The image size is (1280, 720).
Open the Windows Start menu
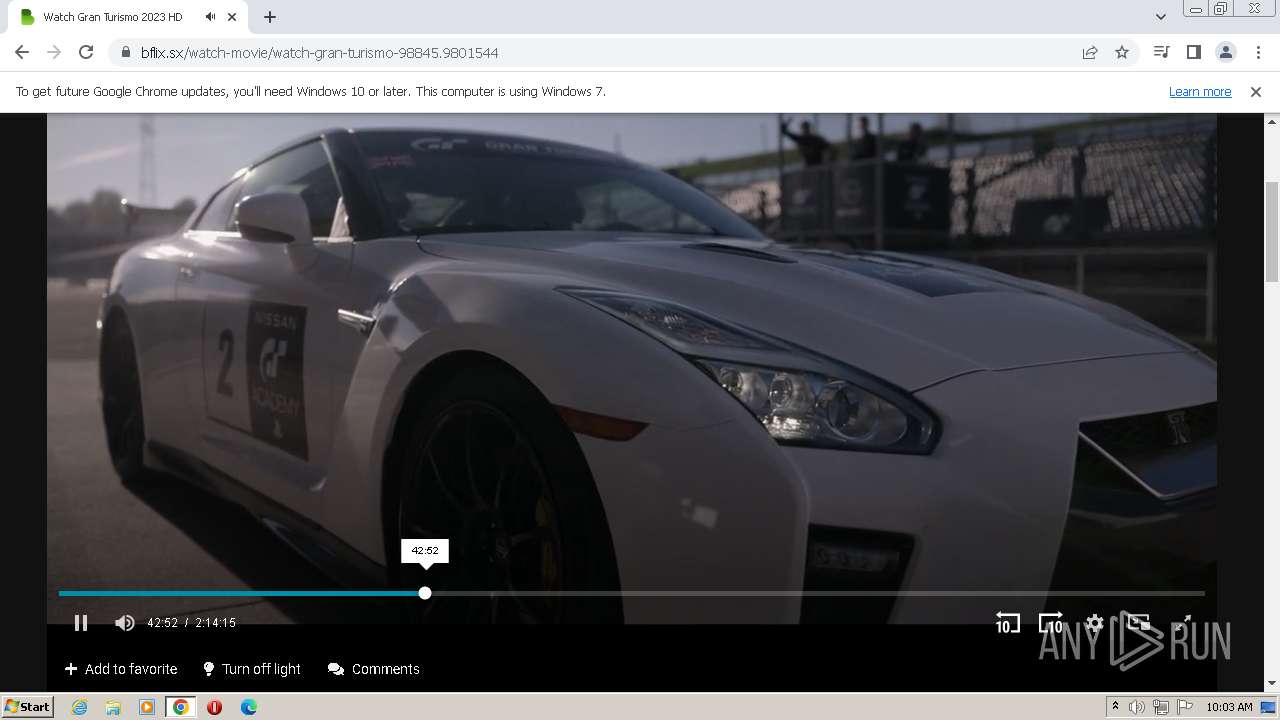[28, 706]
